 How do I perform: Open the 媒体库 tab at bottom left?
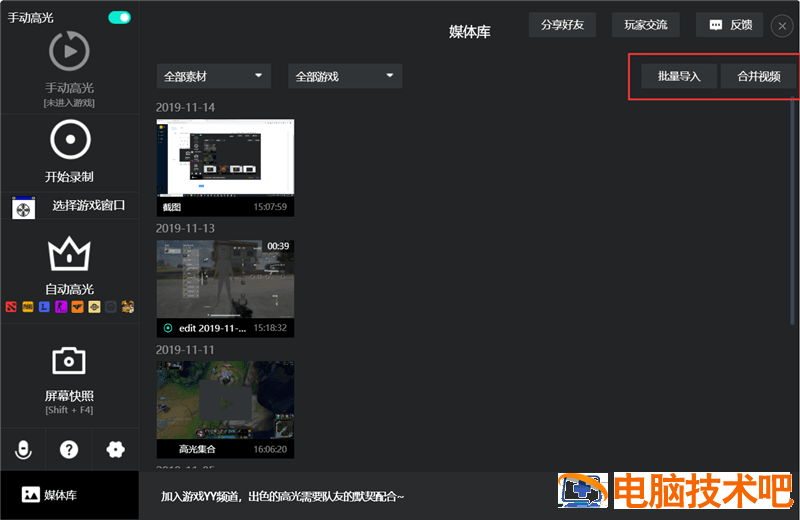point(69,495)
